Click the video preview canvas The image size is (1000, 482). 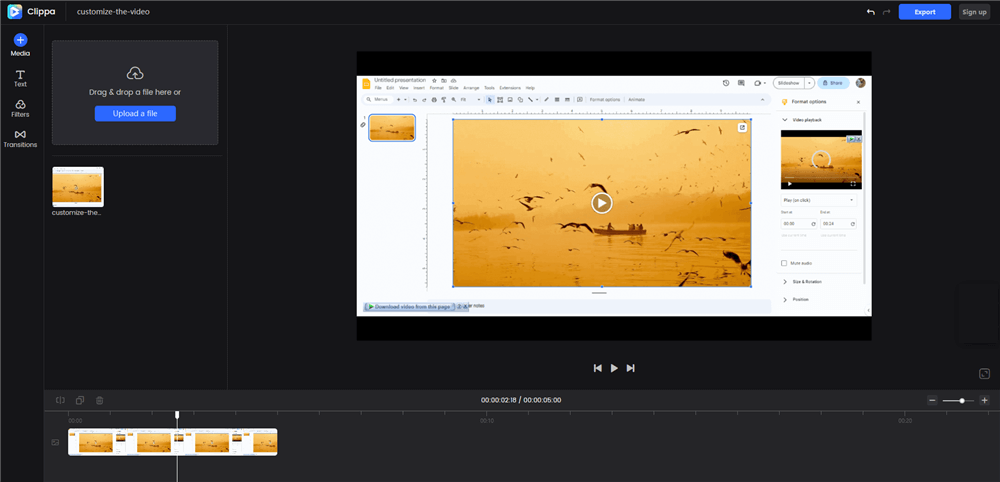pyautogui.click(x=614, y=196)
